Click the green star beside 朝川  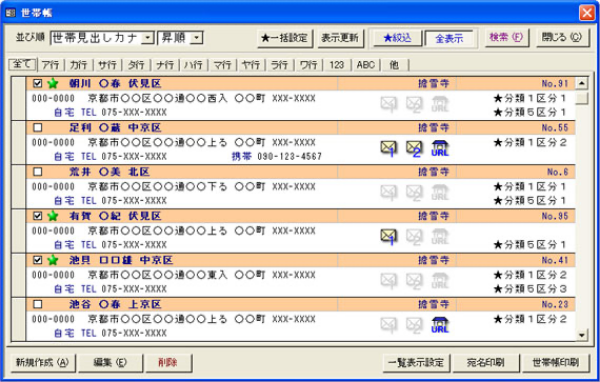click(x=52, y=83)
